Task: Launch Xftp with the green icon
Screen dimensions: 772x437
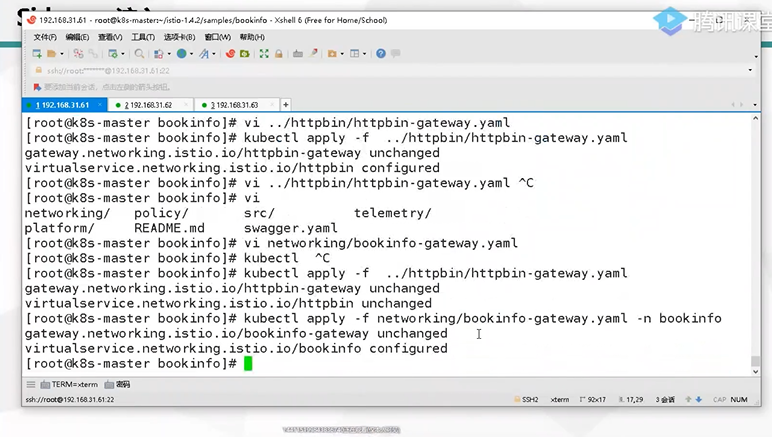Action: (245, 54)
